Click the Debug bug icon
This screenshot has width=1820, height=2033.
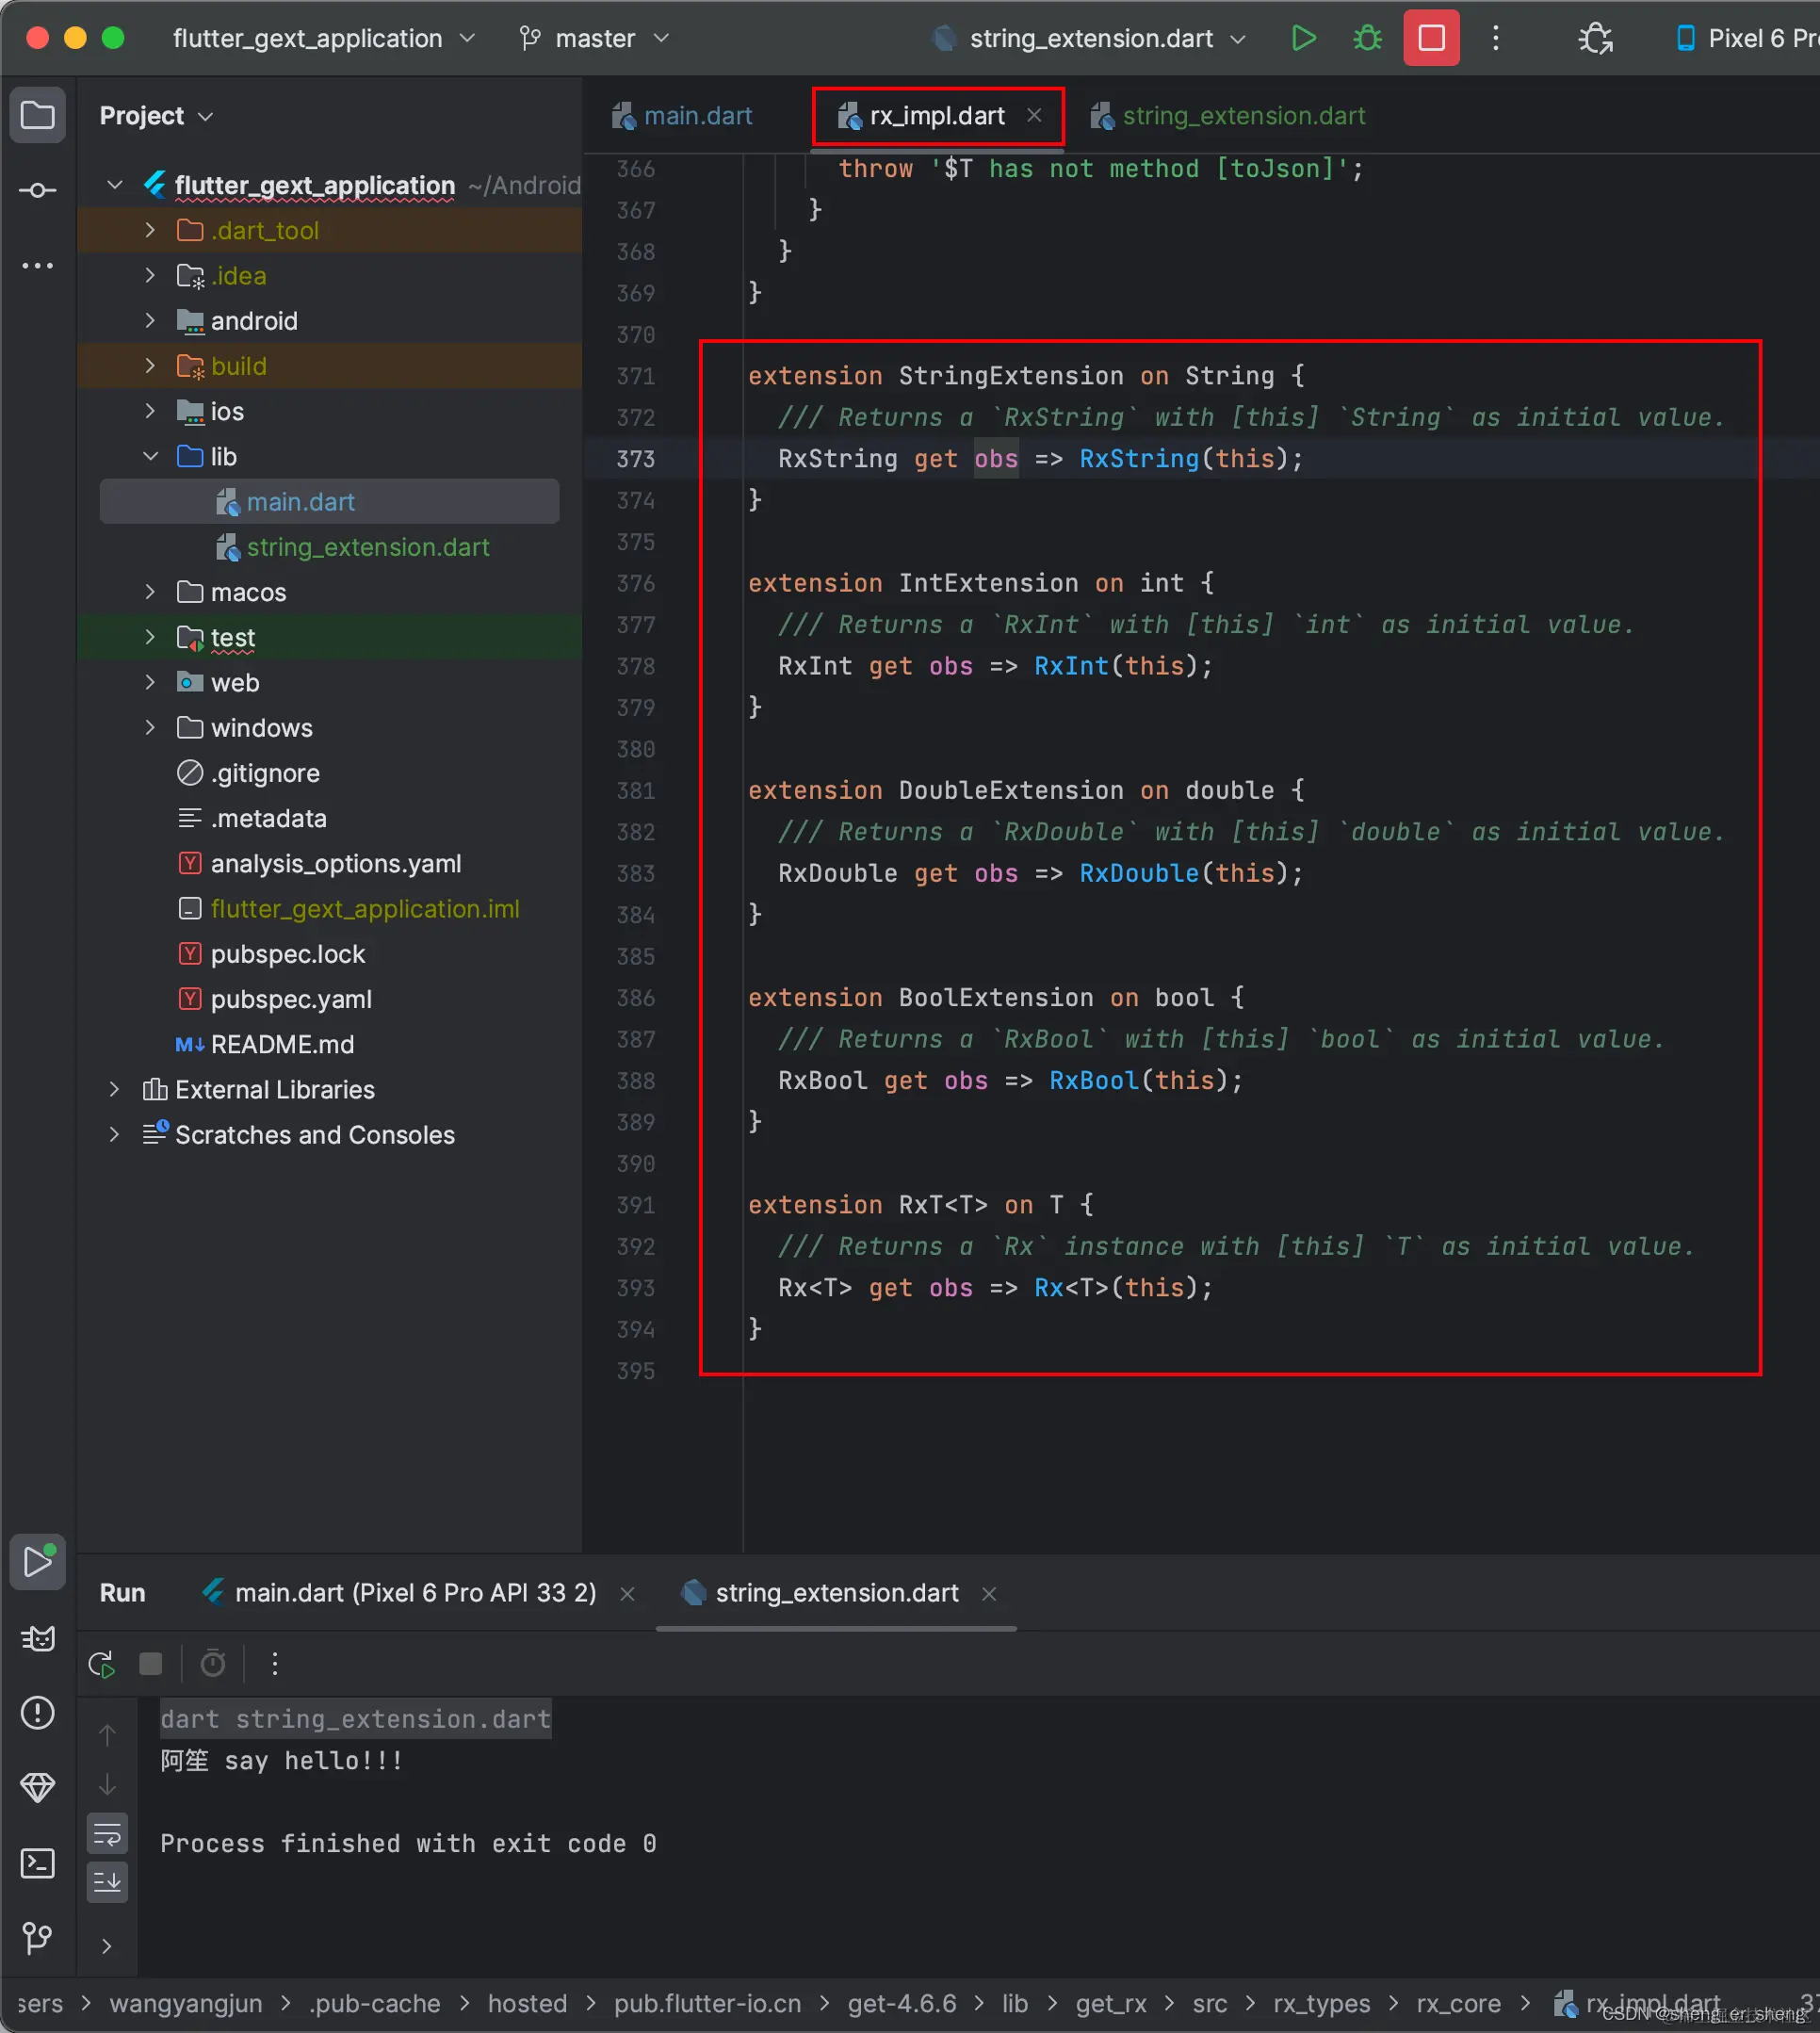click(x=1367, y=38)
